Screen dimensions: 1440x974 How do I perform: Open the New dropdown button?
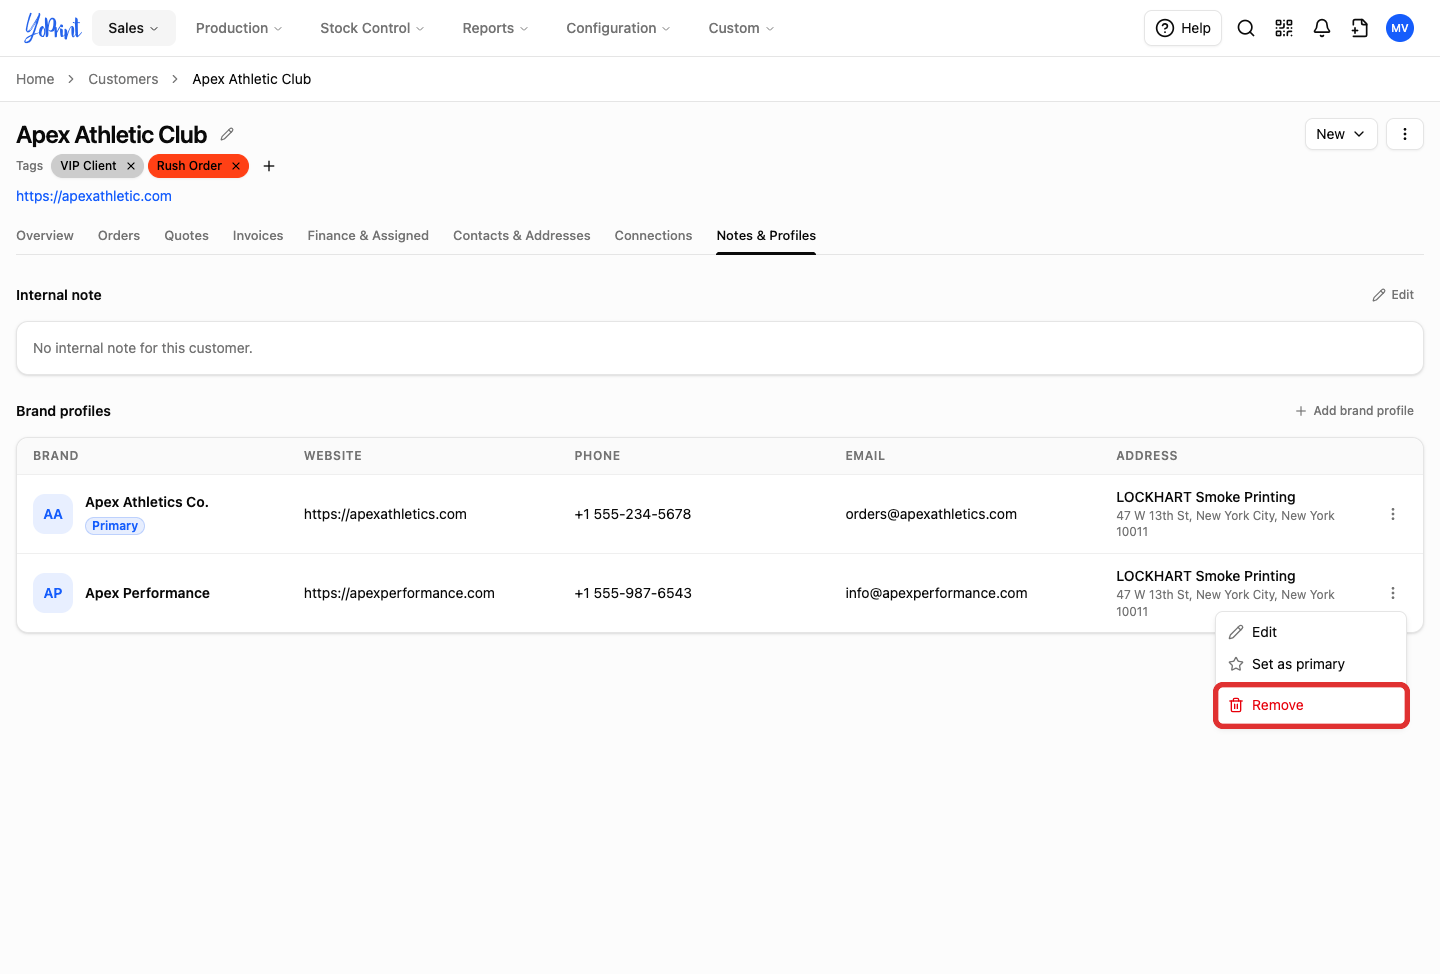(x=1341, y=134)
